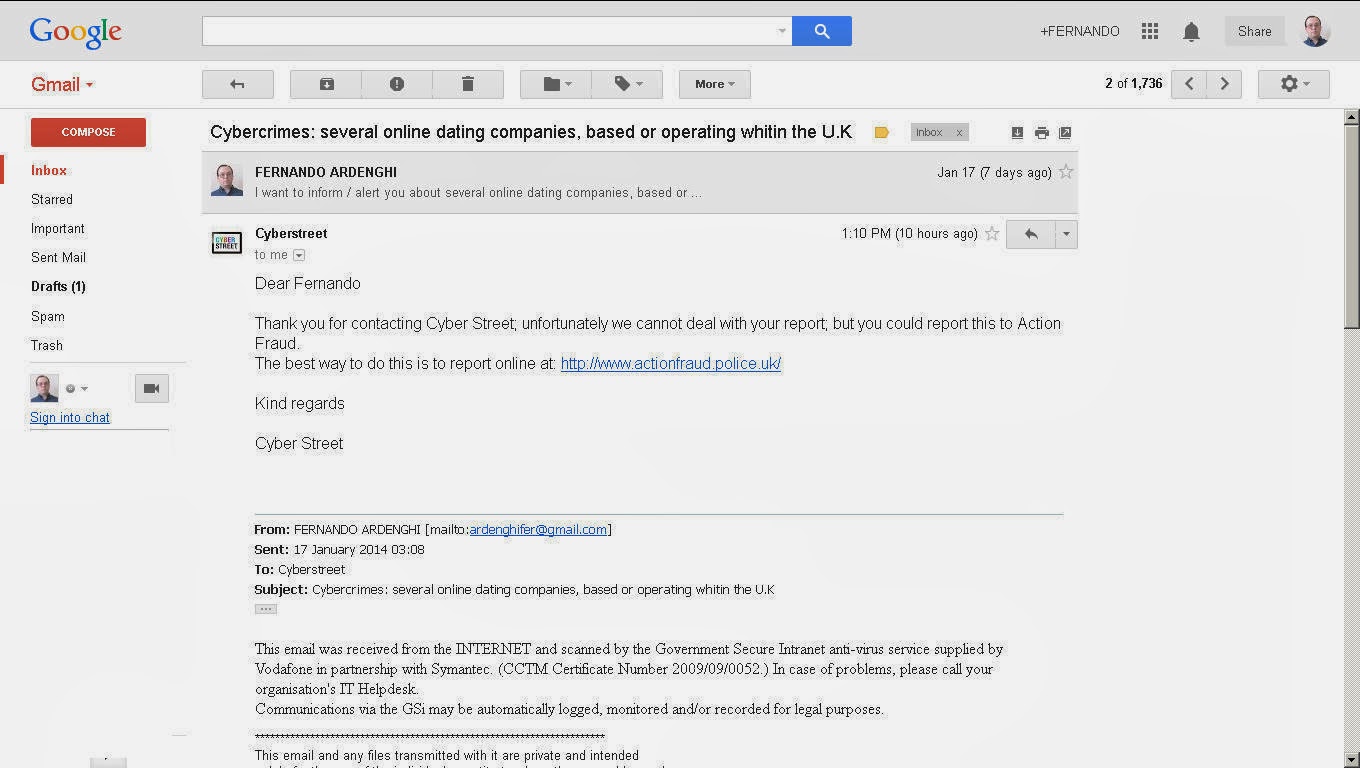This screenshot has width=1360, height=768.
Task: Open the More actions menu
Action: [715, 84]
